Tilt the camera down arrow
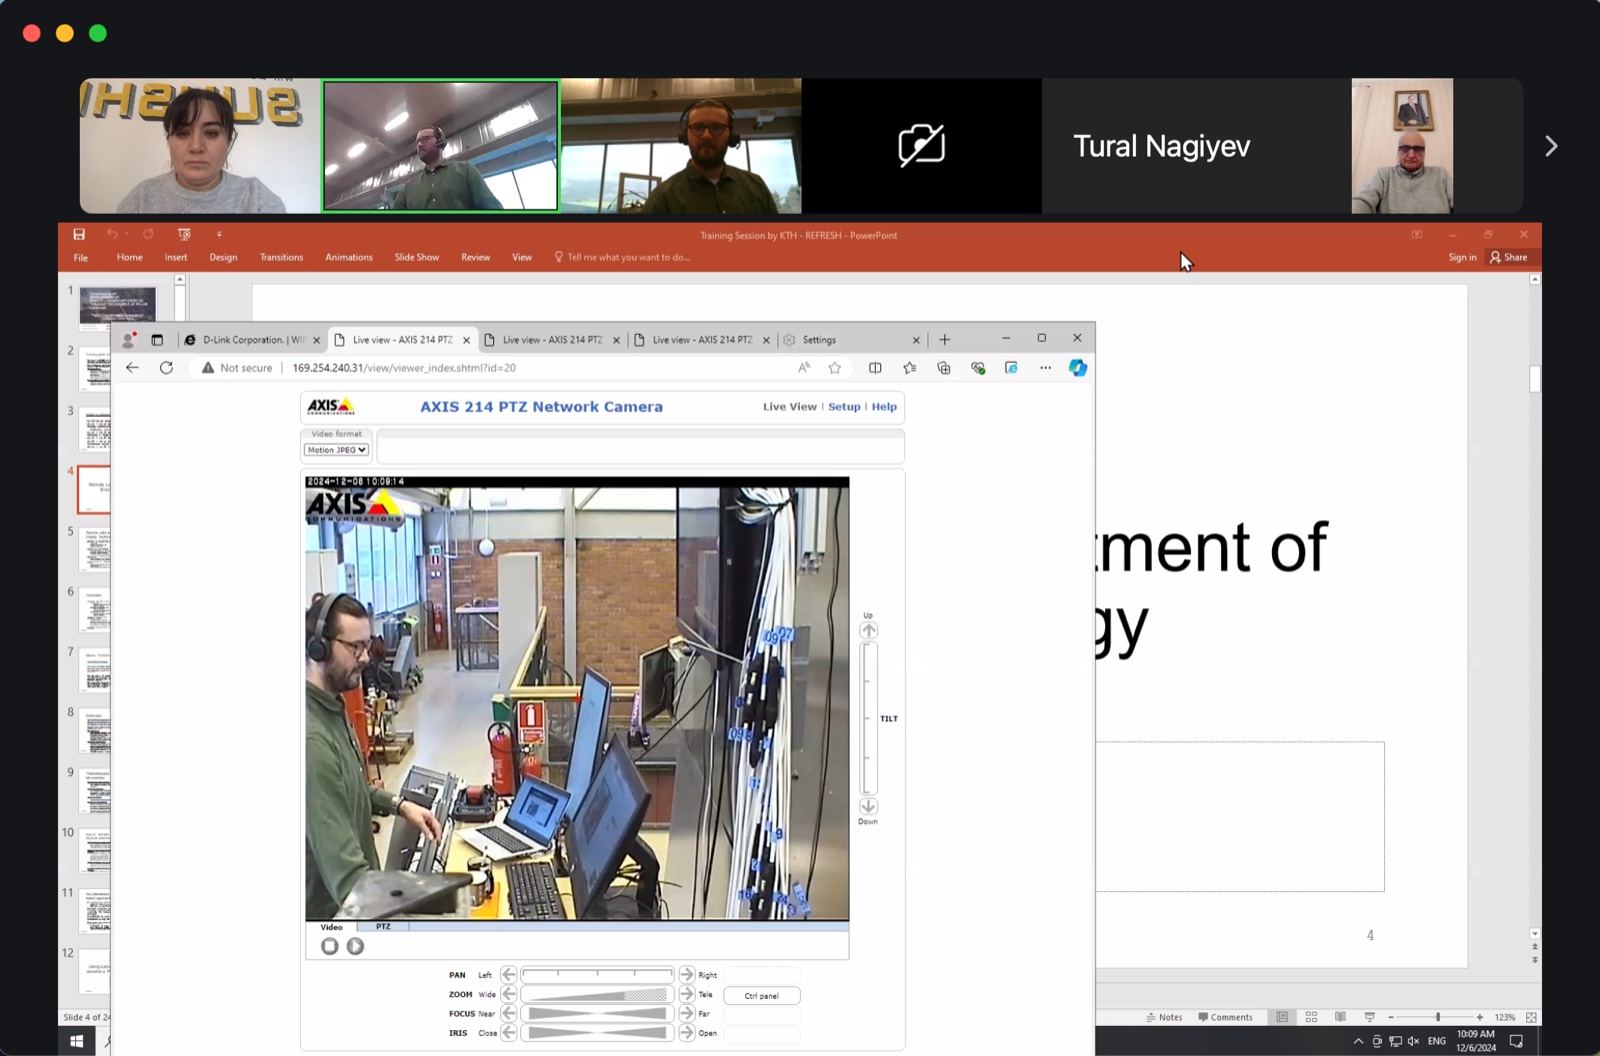 coord(868,806)
